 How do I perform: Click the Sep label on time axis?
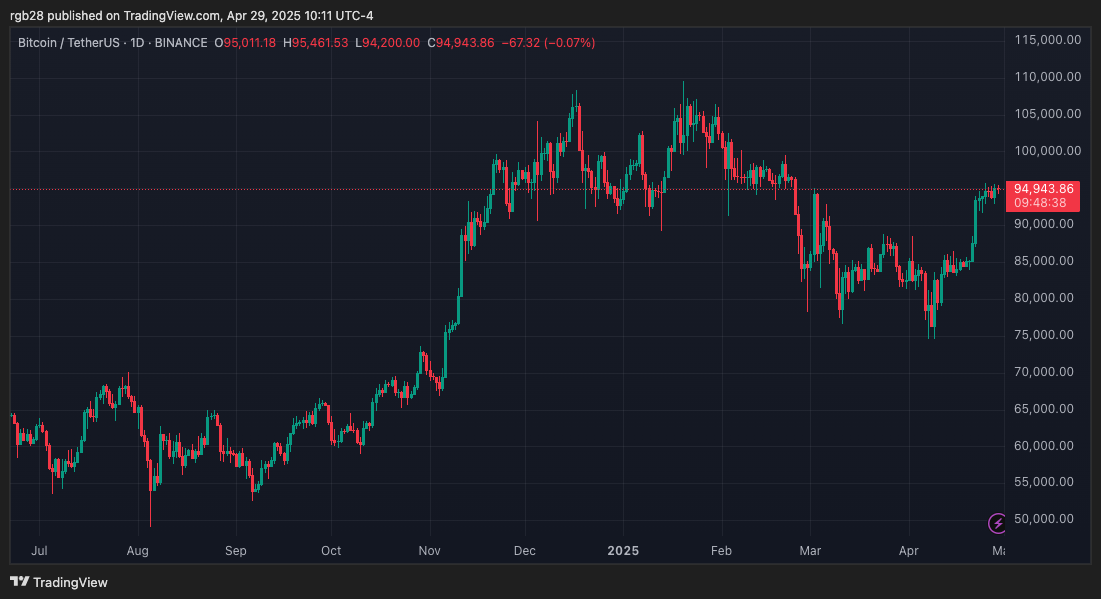point(236,551)
